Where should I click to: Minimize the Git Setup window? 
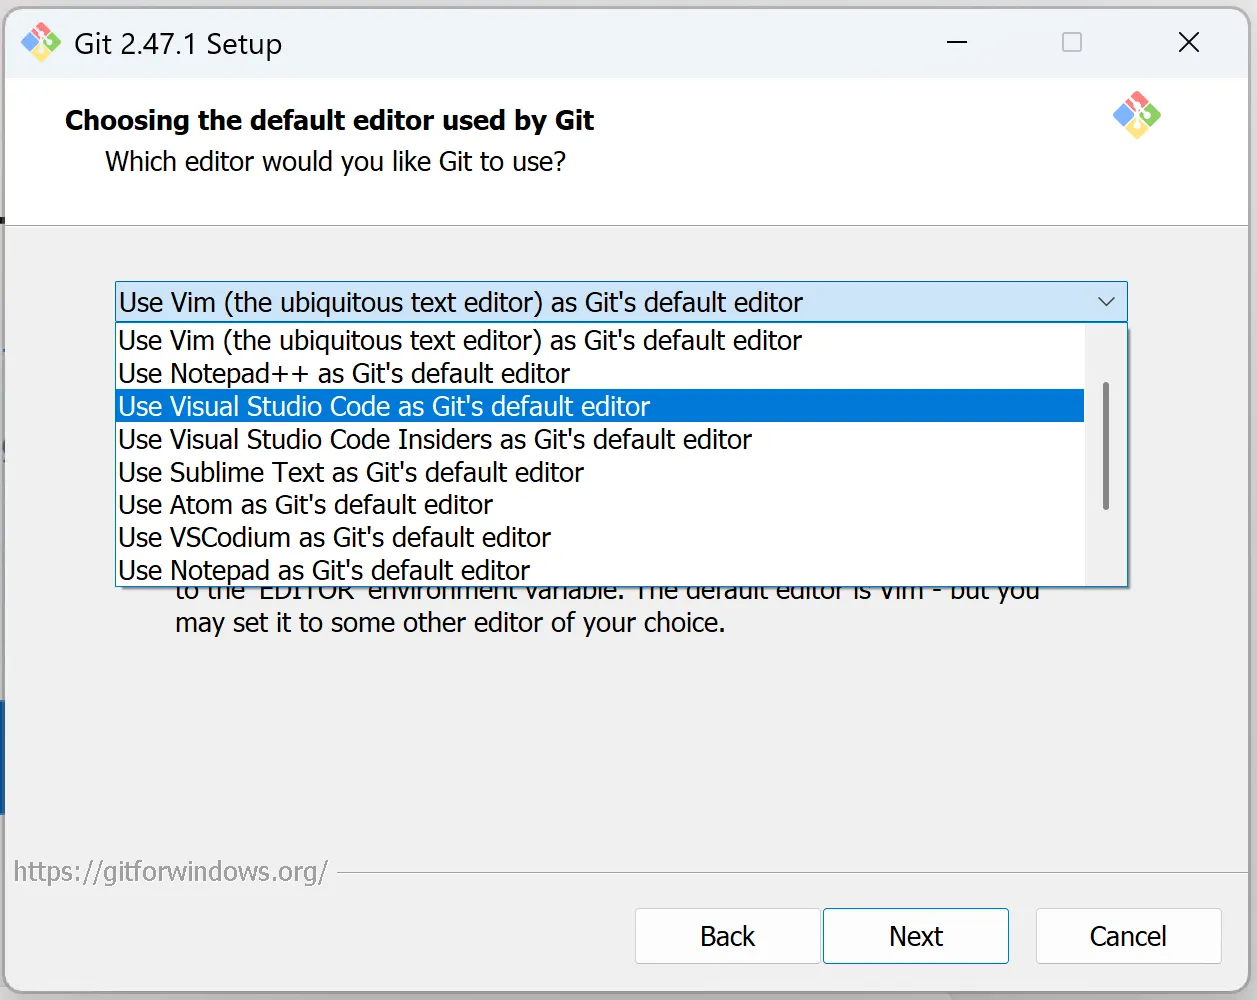pyautogui.click(x=957, y=43)
